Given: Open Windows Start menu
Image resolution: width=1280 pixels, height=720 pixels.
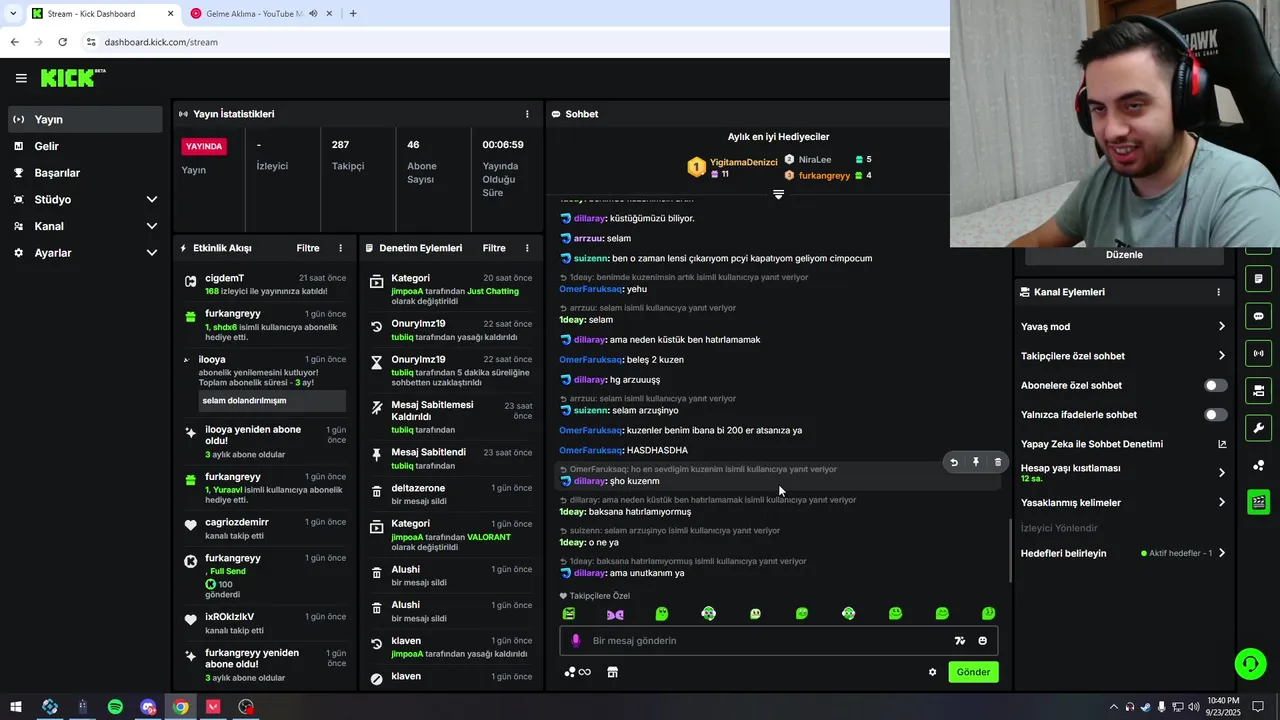Looking at the screenshot, I should click(x=16, y=707).
